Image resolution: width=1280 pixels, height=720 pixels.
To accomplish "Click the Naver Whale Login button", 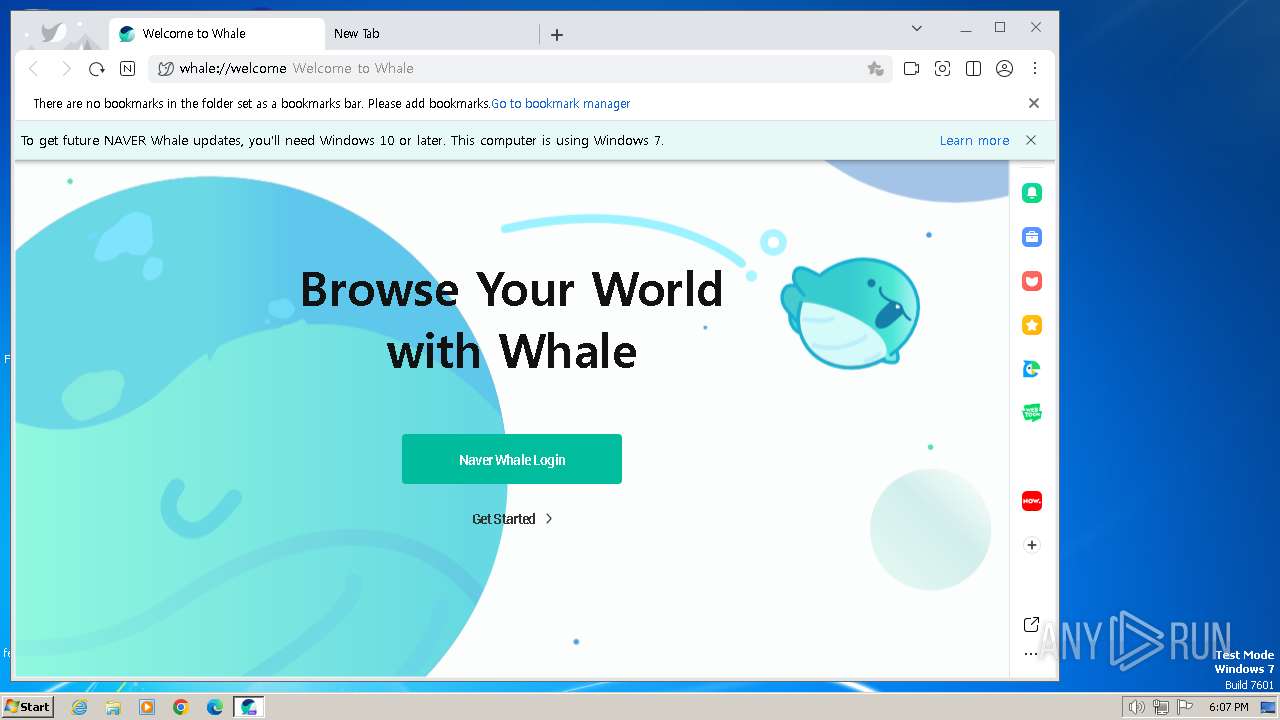I will click(512, 459).
